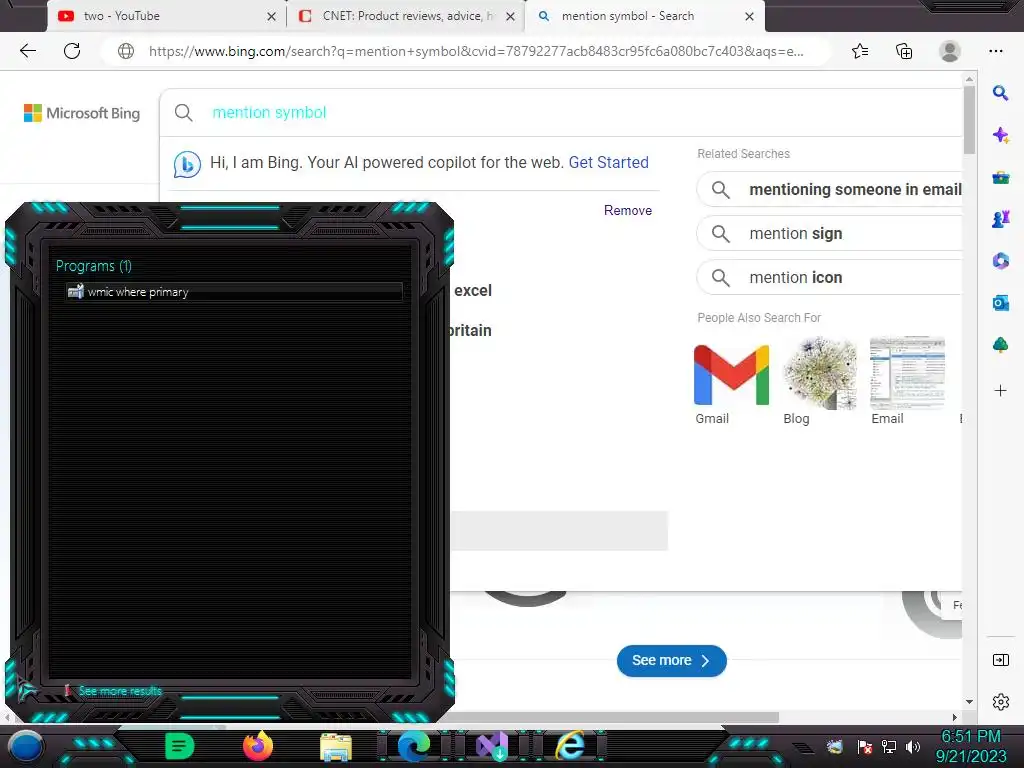The width and height of the screenshot is (1024, 768).
Task: Open the browser profile avatar
Action: point(950,51)
